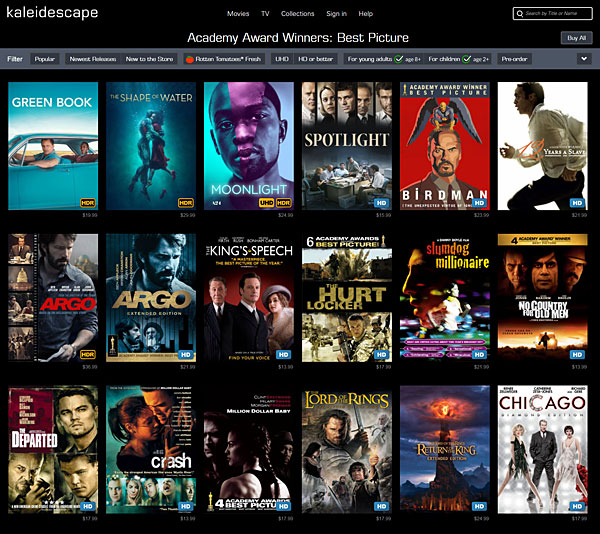Click the HD badge on The Departed

pos(88,506)
